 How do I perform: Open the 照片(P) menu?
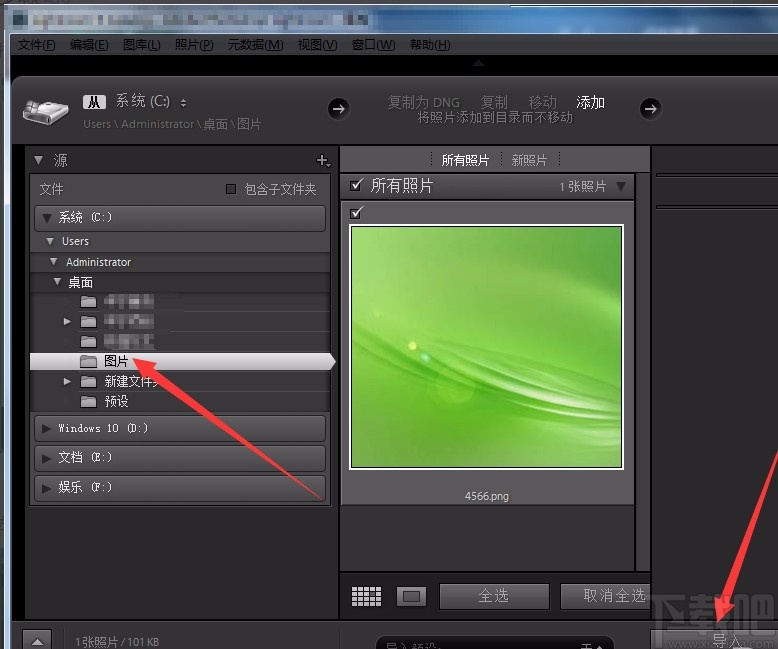pyautogui.click(x=194, y=45)
